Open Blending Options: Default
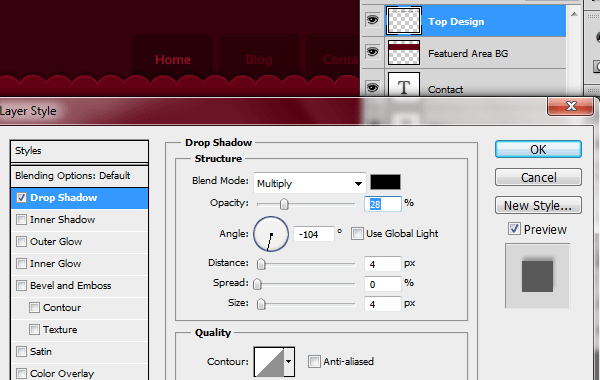 [80, 176]
